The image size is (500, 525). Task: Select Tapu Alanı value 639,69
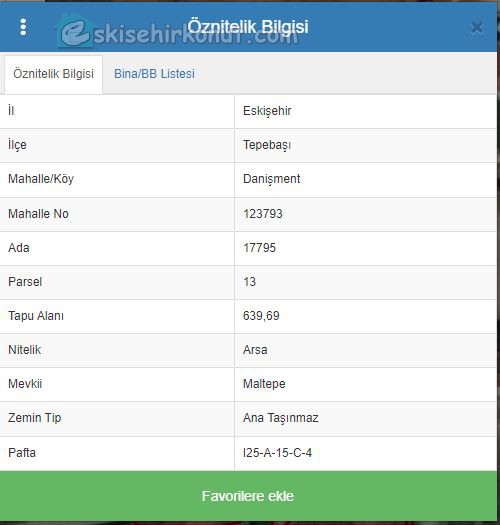[261, 316]
